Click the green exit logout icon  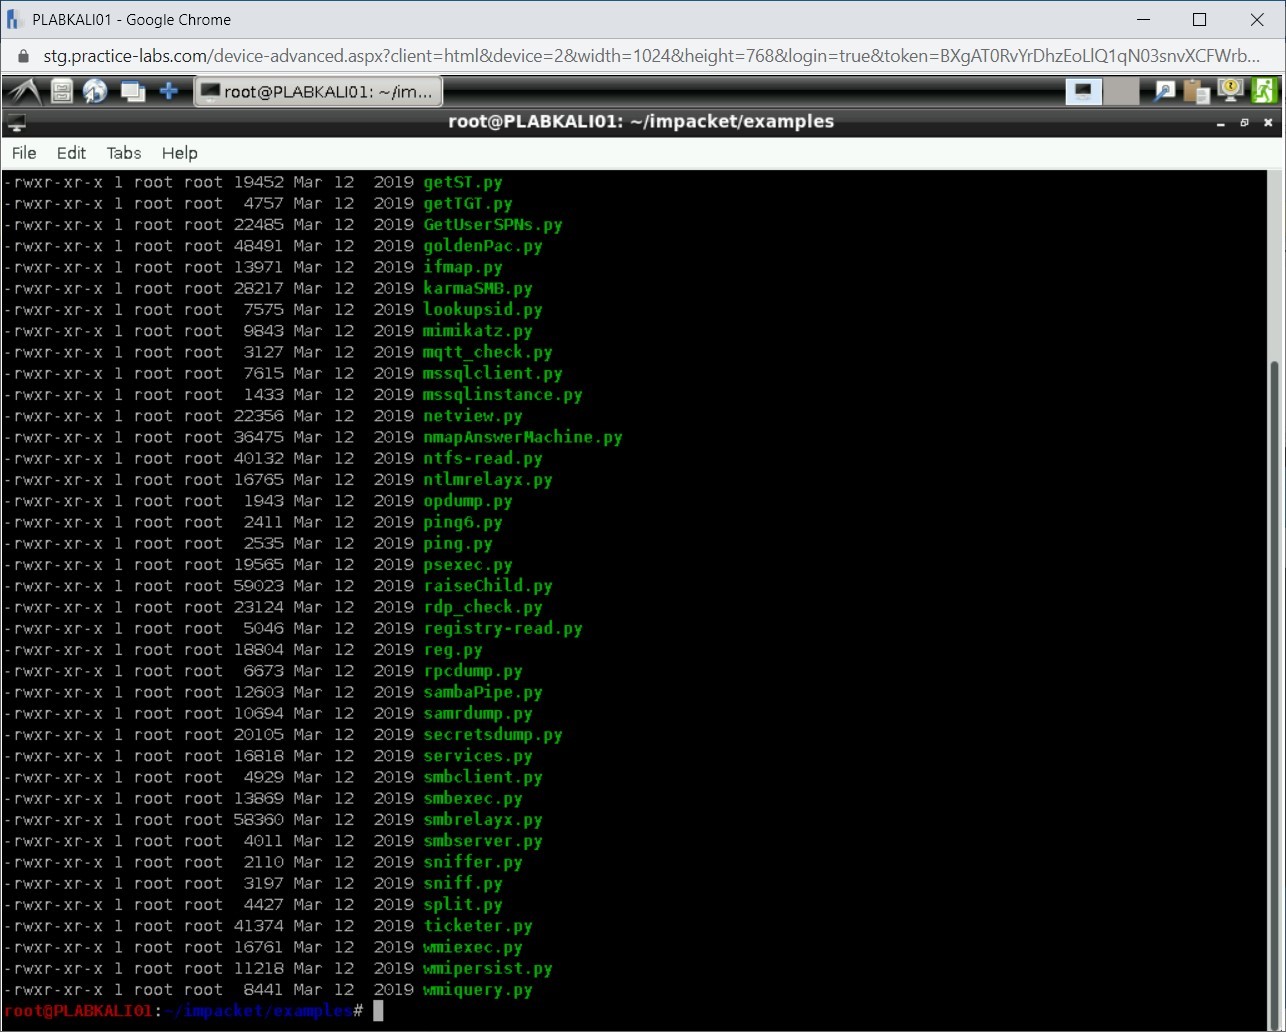(x=1264, y=92)
